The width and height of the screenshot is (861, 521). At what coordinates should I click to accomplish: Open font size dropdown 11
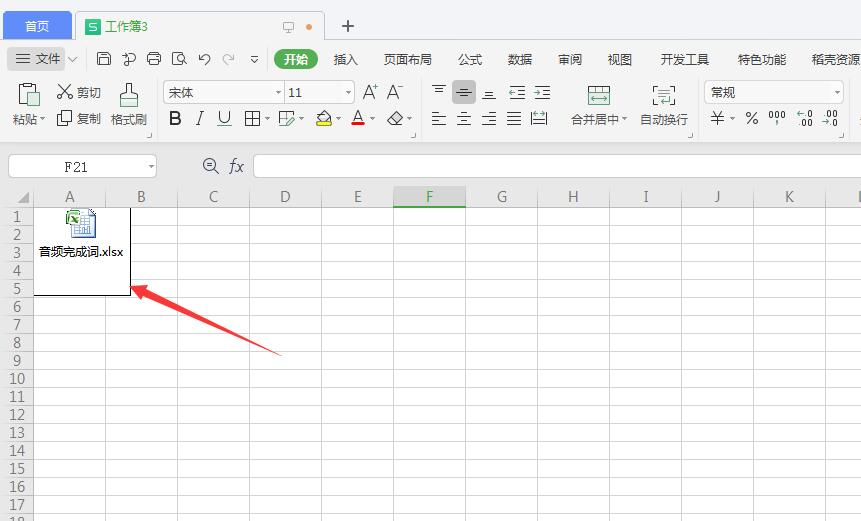(348, 92)
